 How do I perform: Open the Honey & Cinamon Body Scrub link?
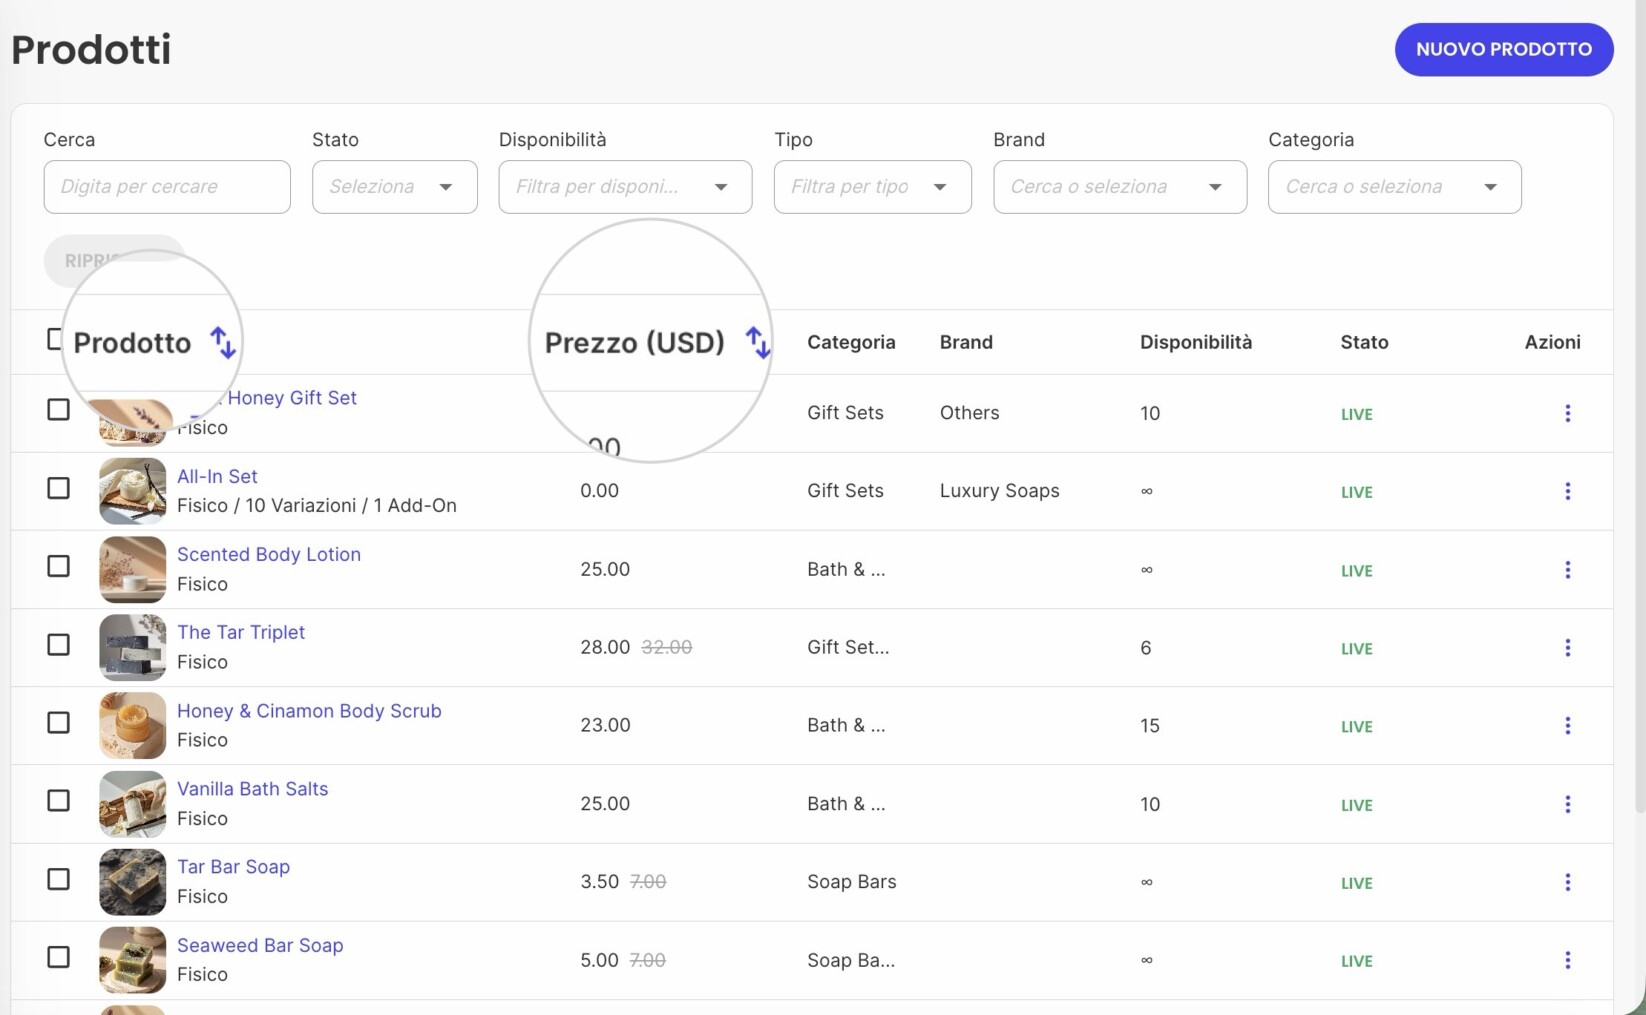point(309,711)
